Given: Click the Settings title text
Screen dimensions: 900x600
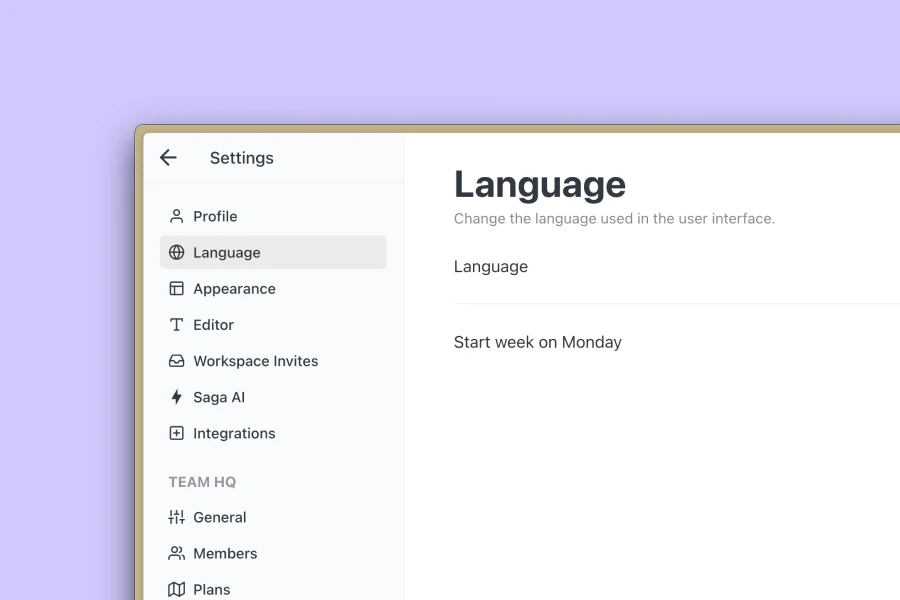Looking at the screenshot, I should pos(242,158).
